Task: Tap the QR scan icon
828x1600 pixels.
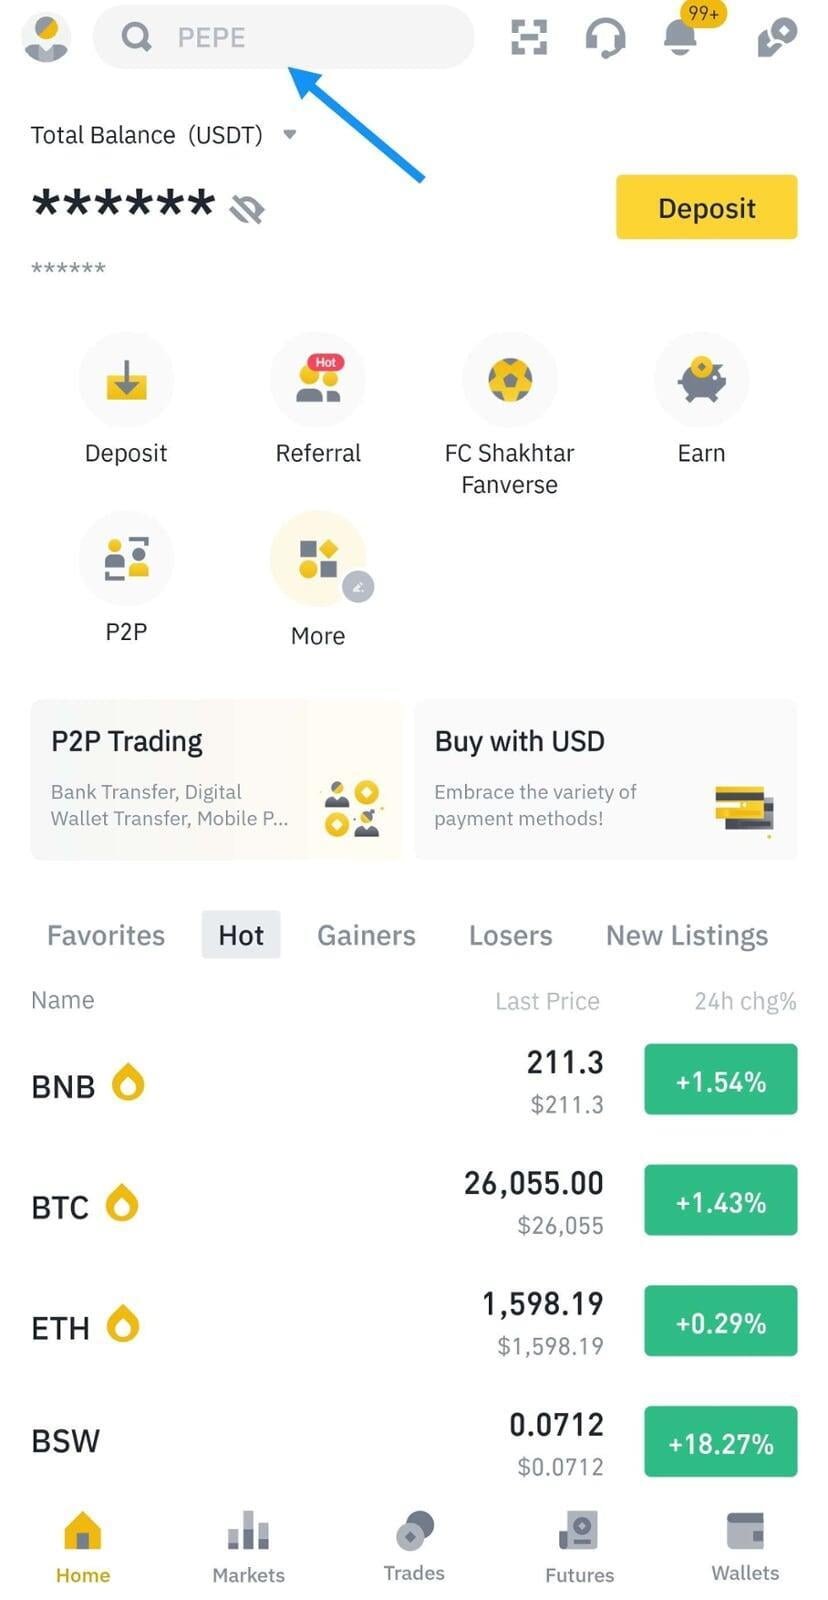Action: click(529, 37)
